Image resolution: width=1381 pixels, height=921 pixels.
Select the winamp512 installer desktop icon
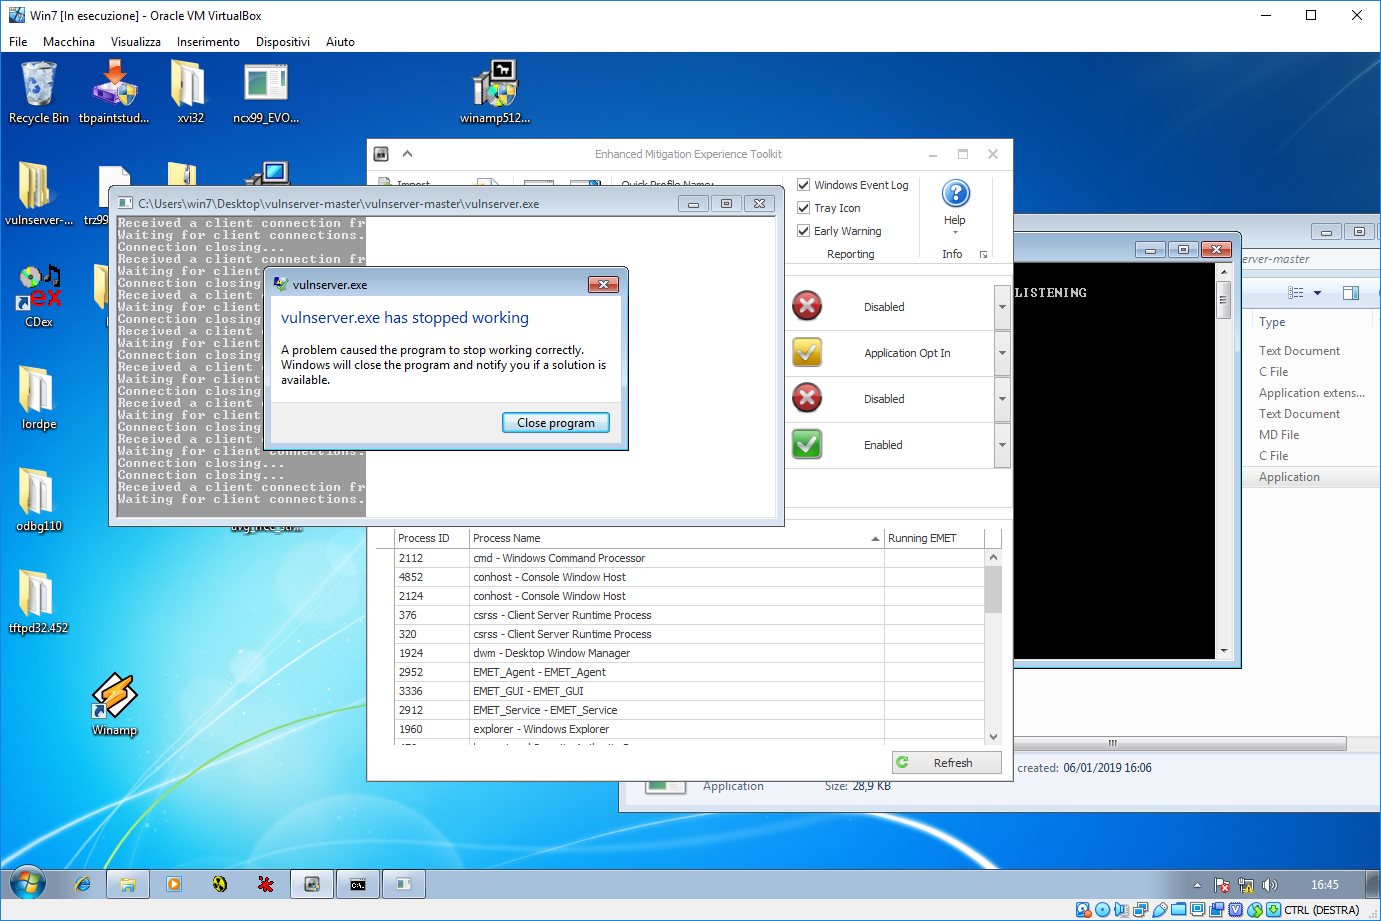495,92
